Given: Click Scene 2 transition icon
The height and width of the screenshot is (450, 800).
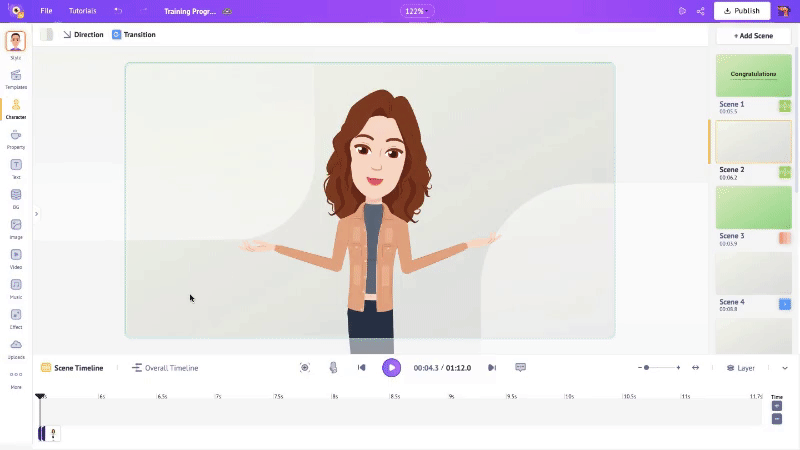Looking at the screenshot, I should (x=785, y=172).
